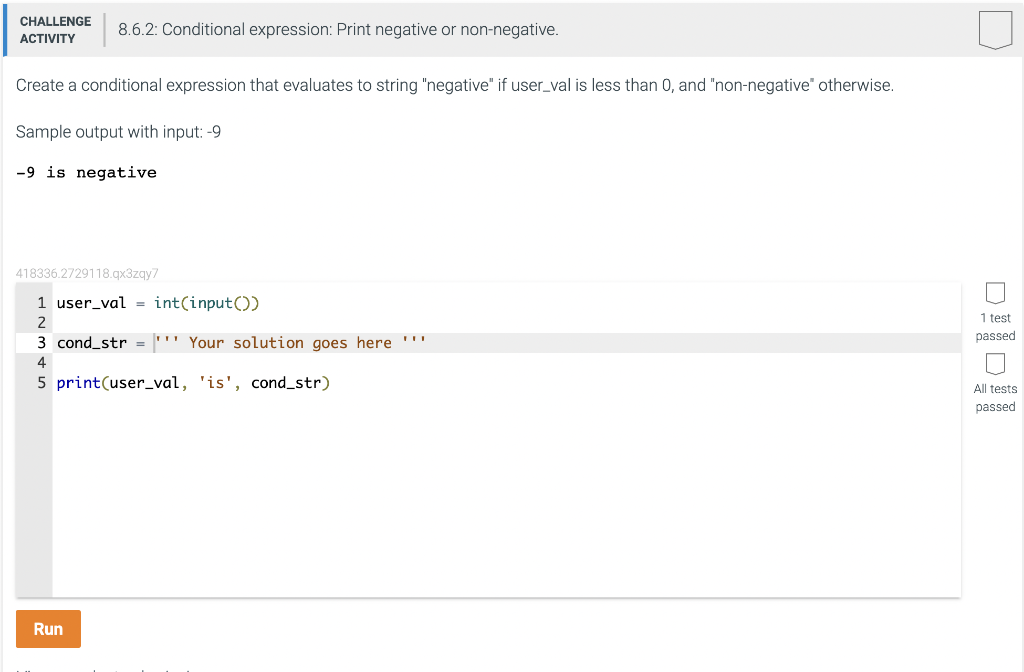Click the activity completion badge in the header
1024x672 pixels.
click(995, 30)
